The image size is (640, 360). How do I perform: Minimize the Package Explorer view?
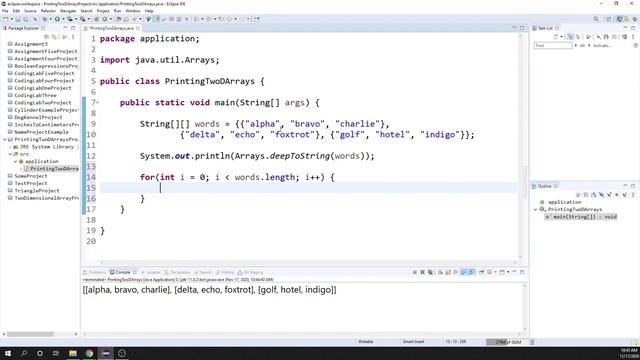[65, 28]
